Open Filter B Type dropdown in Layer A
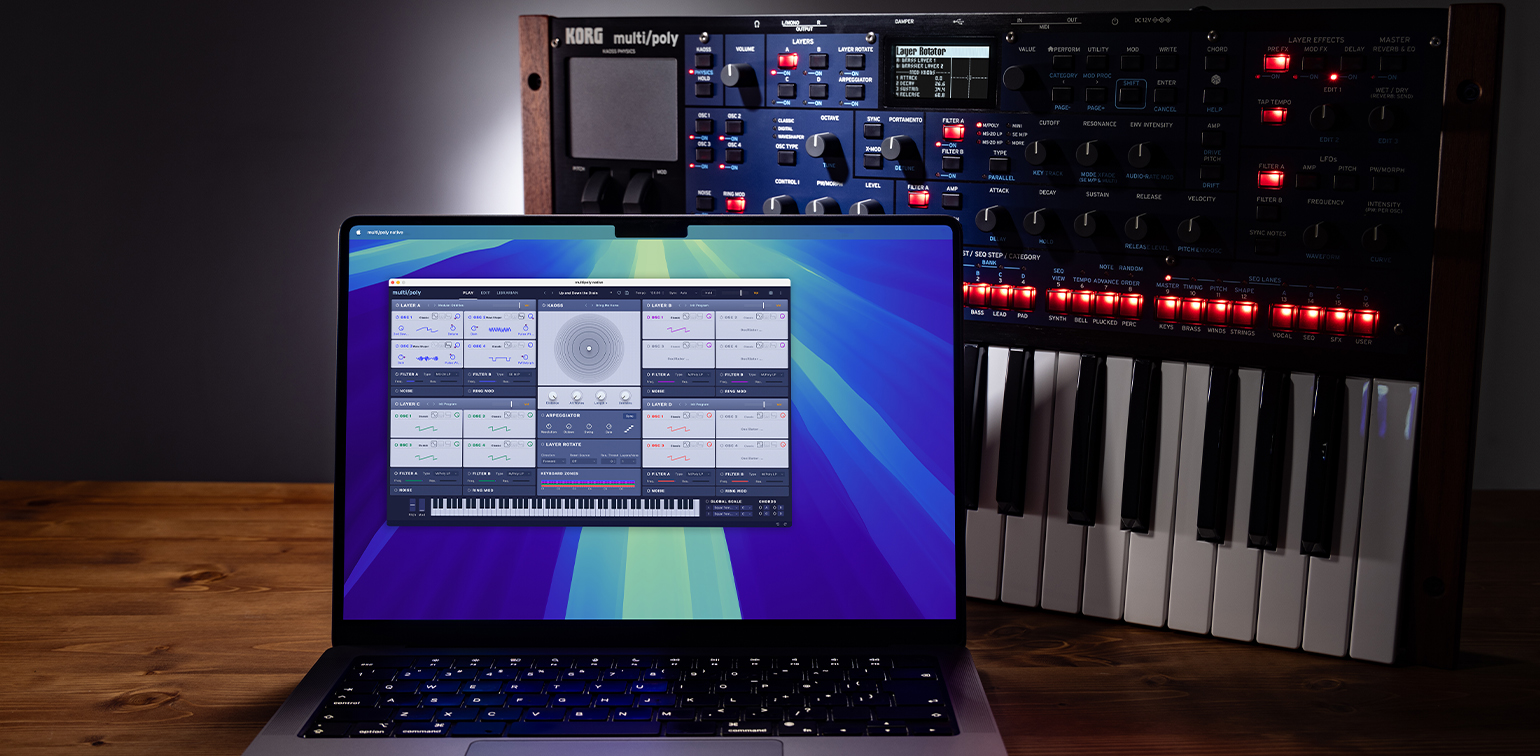 [x=520, y=374]
